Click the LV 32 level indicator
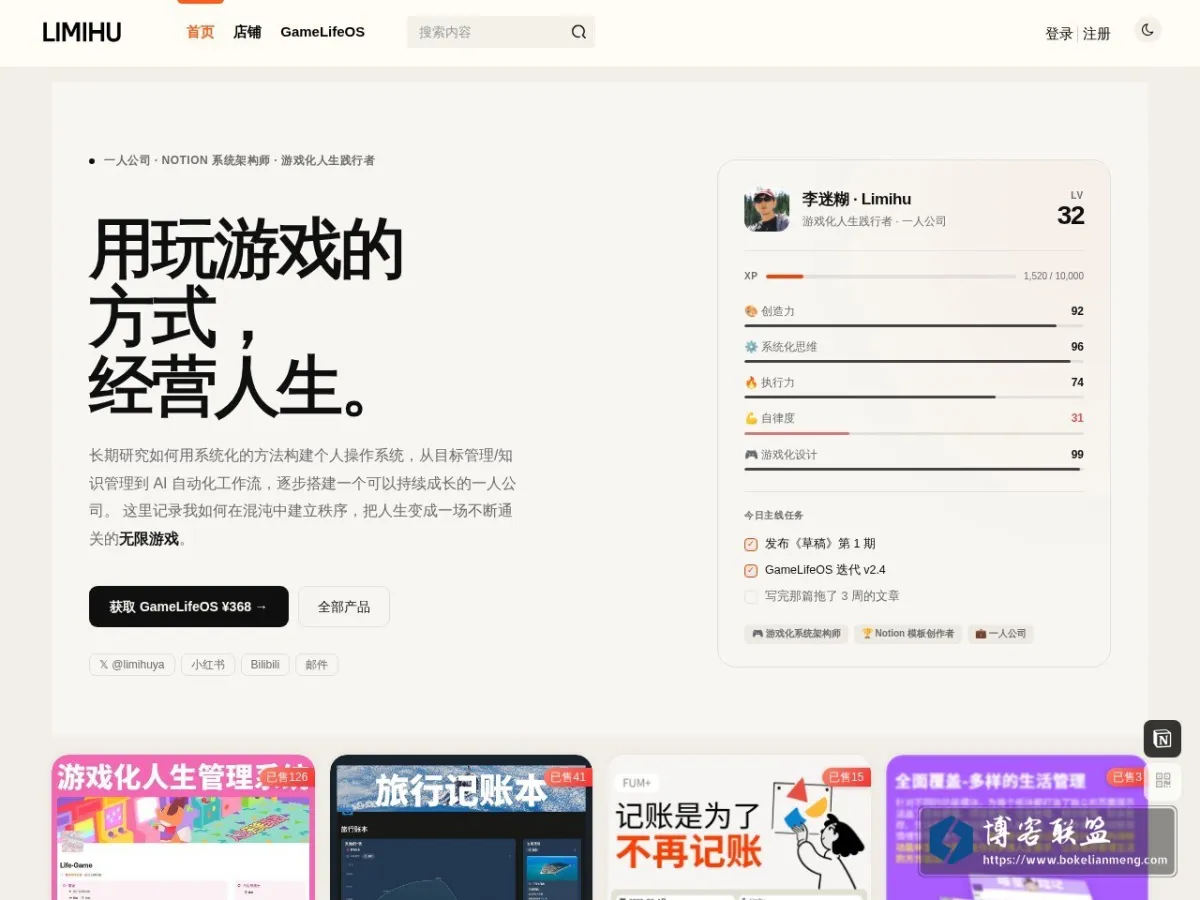This screenshot has width=1200, height=900. [x=1071, y=209]
